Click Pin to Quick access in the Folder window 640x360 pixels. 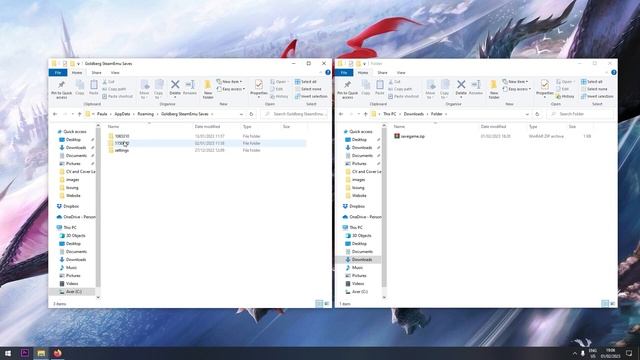pyautogui.click(x=347, y=89)
